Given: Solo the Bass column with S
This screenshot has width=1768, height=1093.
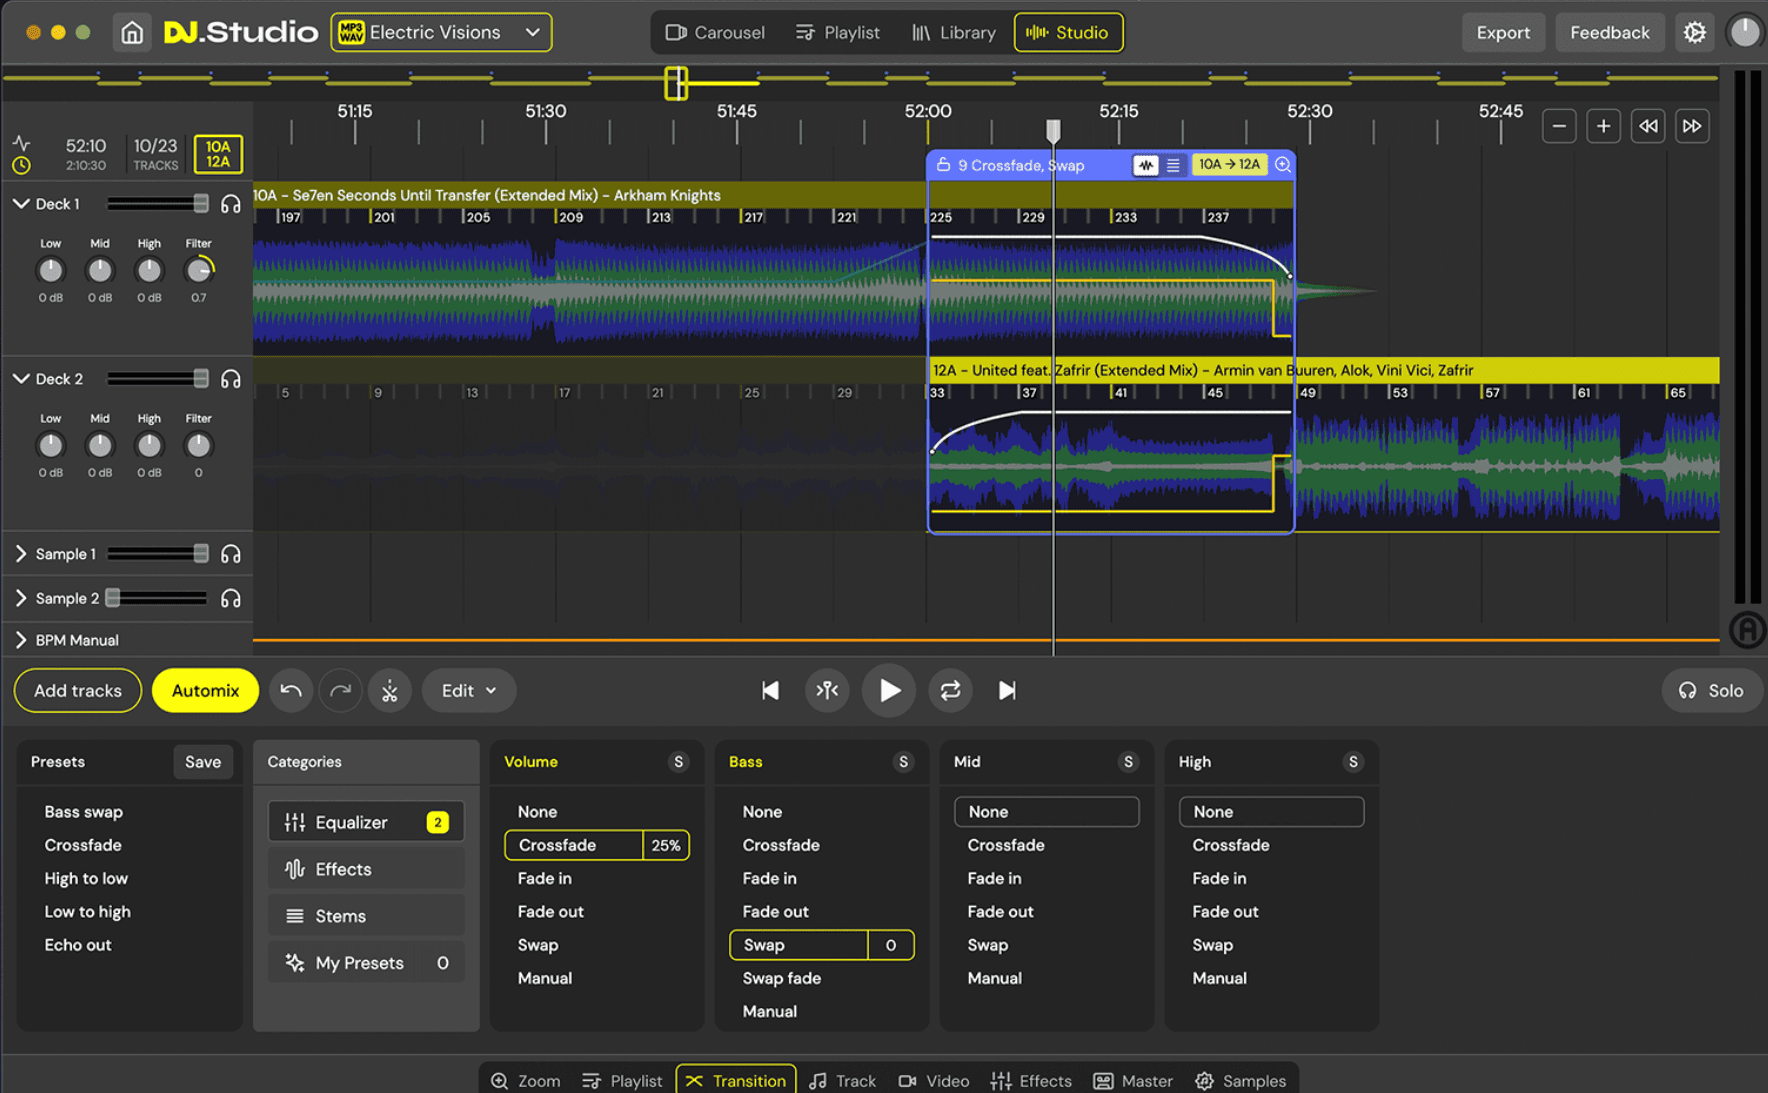Looking at the screenshot, I should pos(903,762).
